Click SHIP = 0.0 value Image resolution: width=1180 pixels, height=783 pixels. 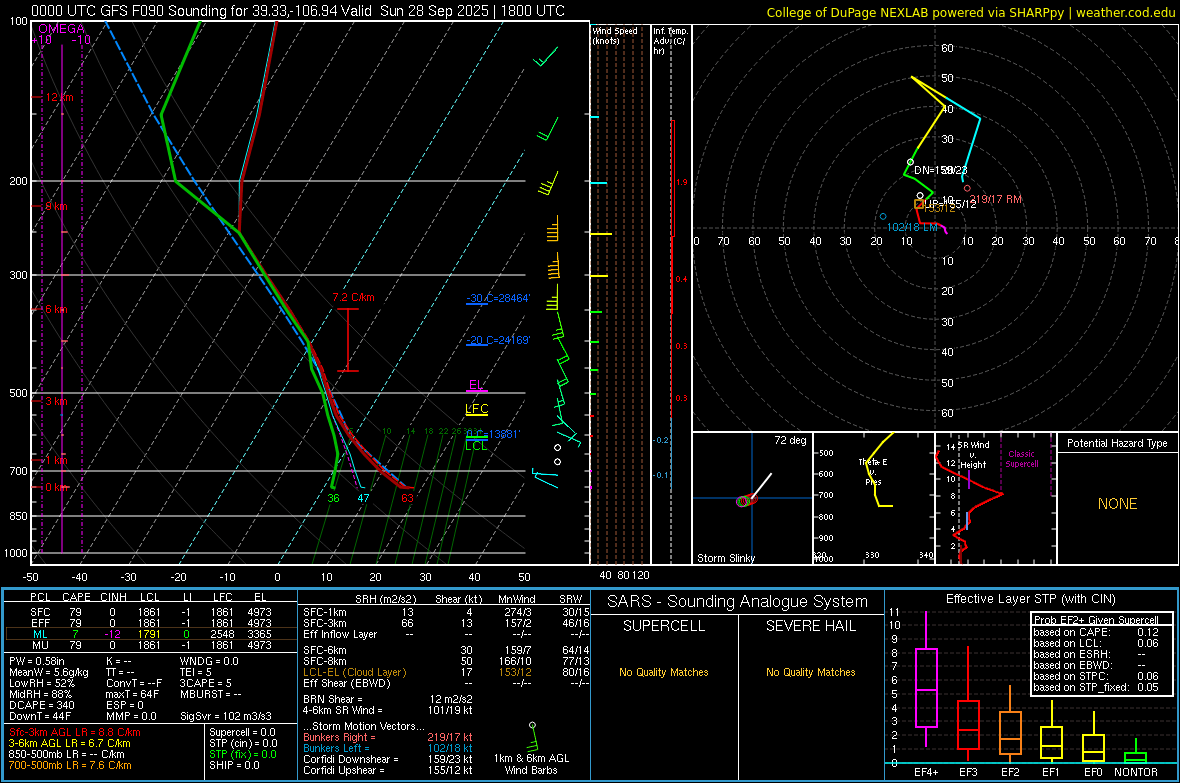[x=234, y=766]
